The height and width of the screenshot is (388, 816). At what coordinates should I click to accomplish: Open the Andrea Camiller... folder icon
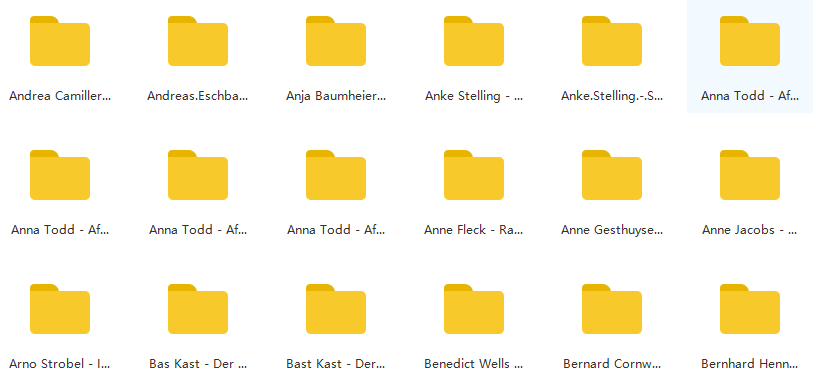pos(60,41)
